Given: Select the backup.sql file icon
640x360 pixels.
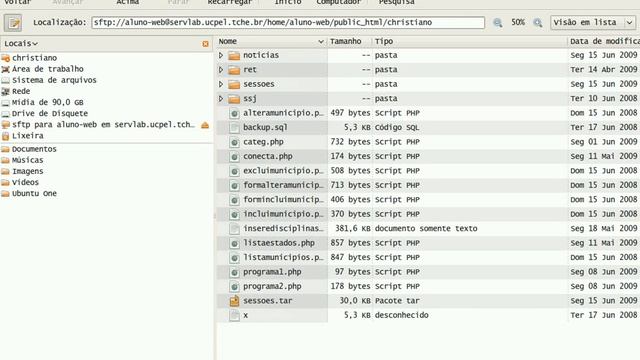Looking at the screenshot, I should pos(234,128).
